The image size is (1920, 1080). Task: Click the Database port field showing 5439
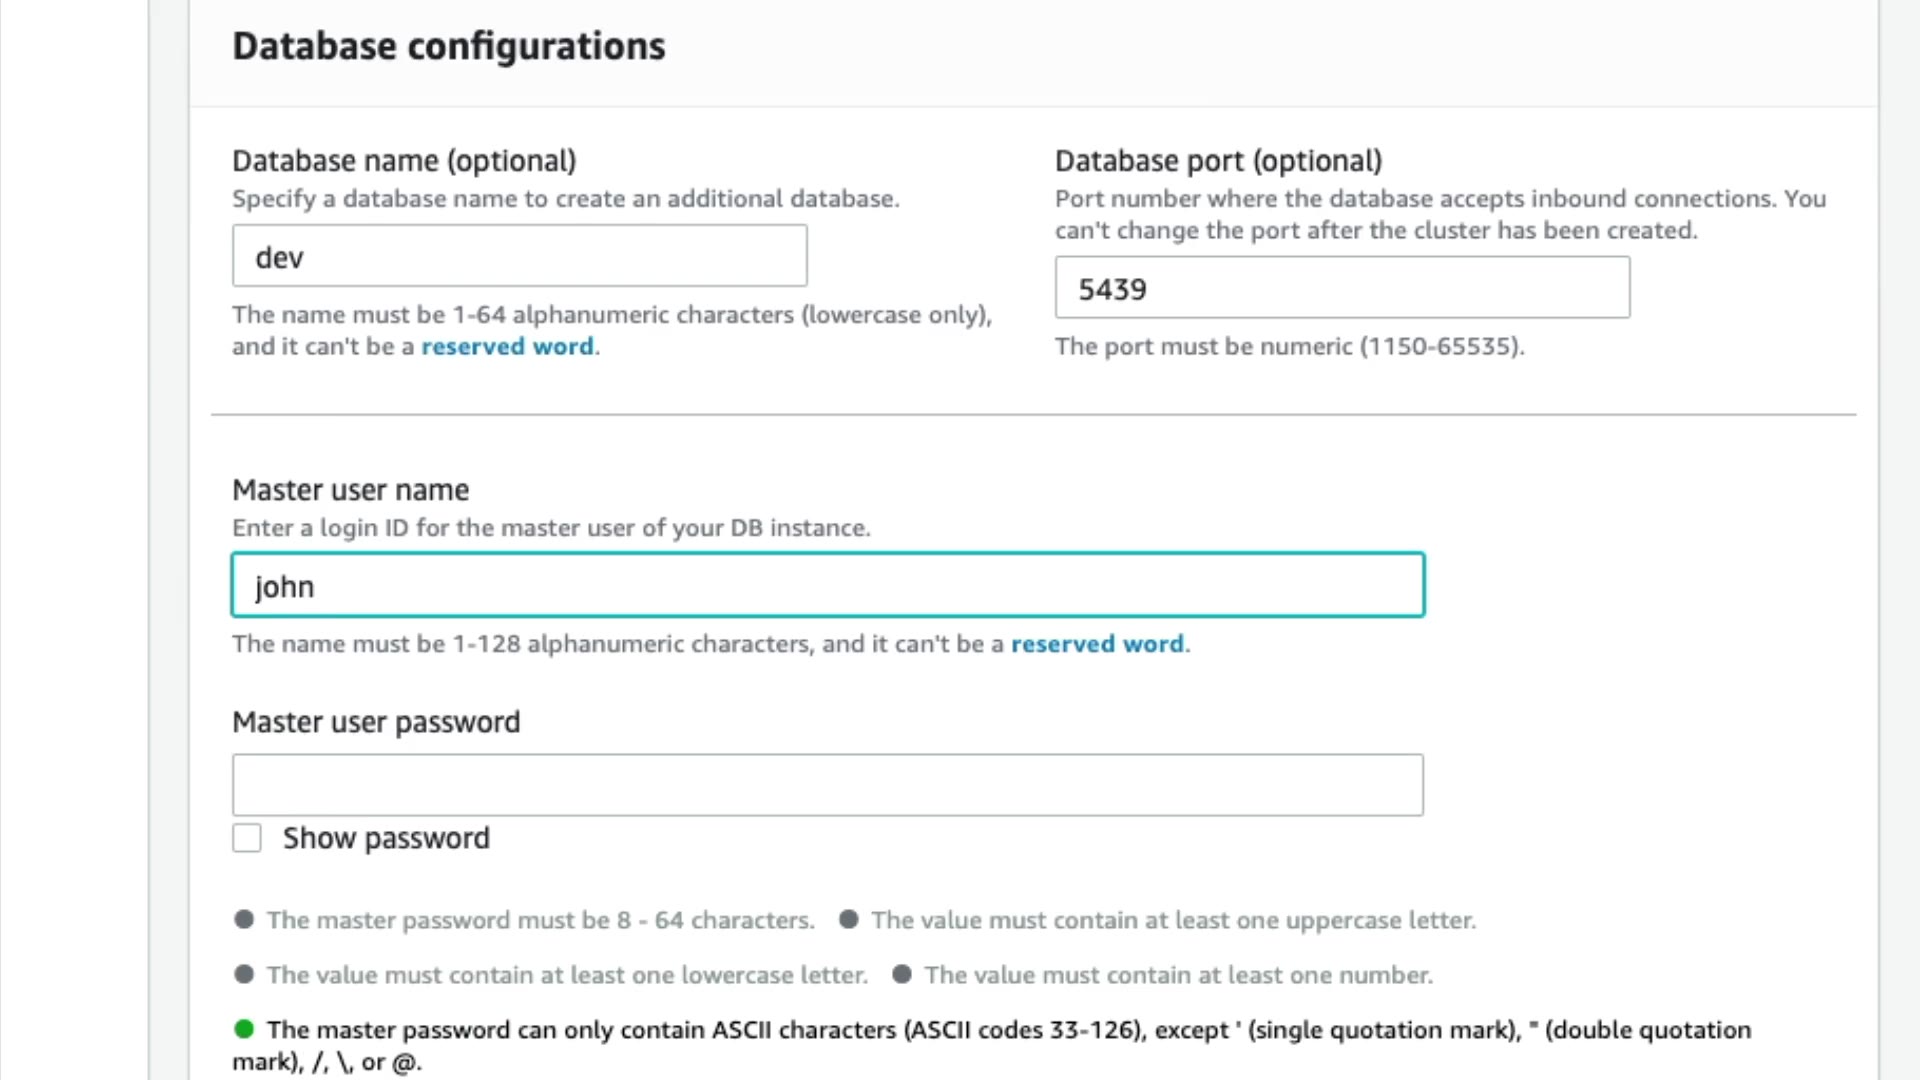(1341, 288)
